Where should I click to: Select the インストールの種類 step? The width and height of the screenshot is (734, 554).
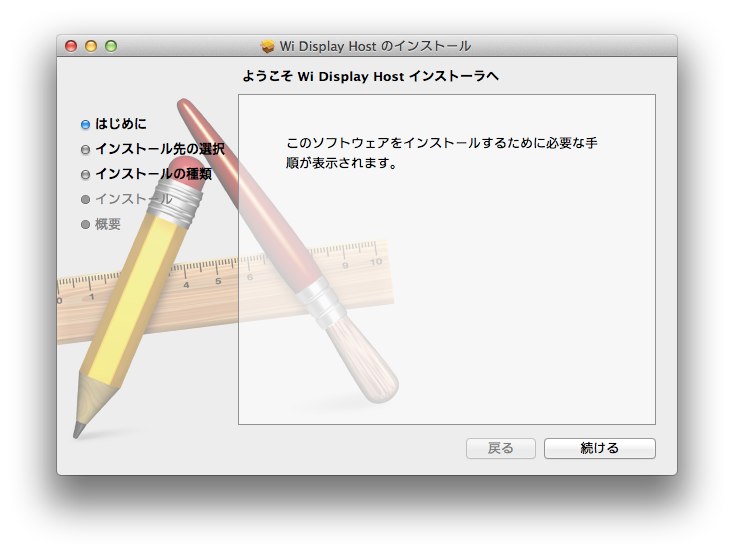pos(154,174)
